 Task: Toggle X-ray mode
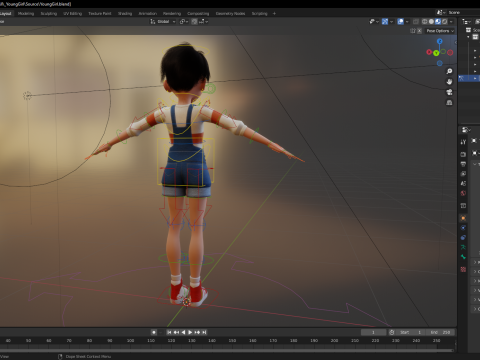pyautogui.click(x=416, y=22)
